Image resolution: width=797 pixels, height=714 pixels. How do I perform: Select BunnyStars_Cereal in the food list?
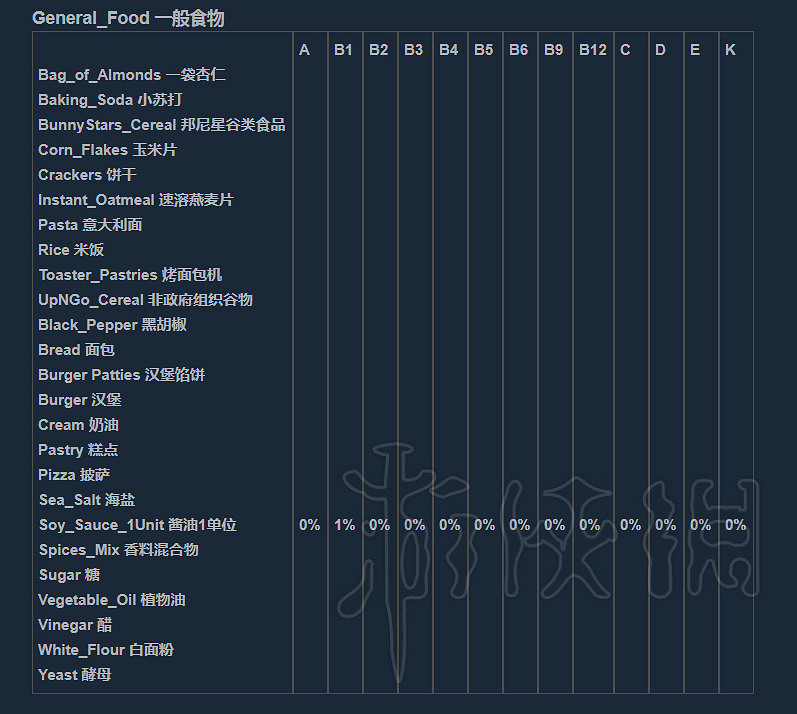tap(161, 125)
